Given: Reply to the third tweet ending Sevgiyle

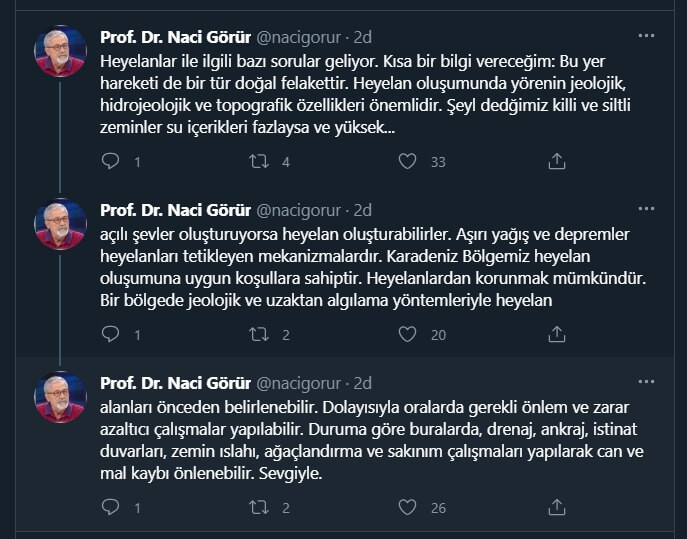Looking at the screenshot, I should point(111,508).
